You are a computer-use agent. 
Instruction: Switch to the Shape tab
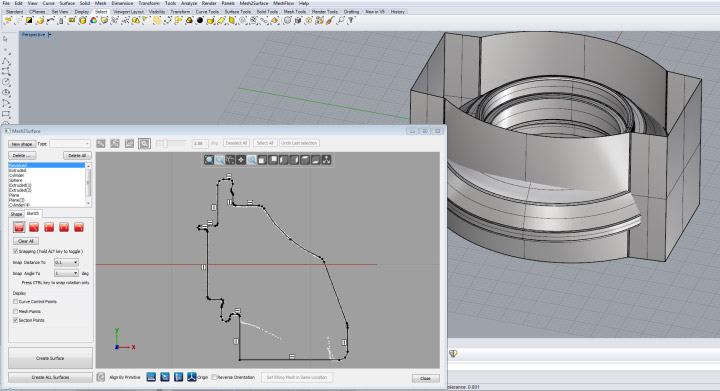click(16, 214)
